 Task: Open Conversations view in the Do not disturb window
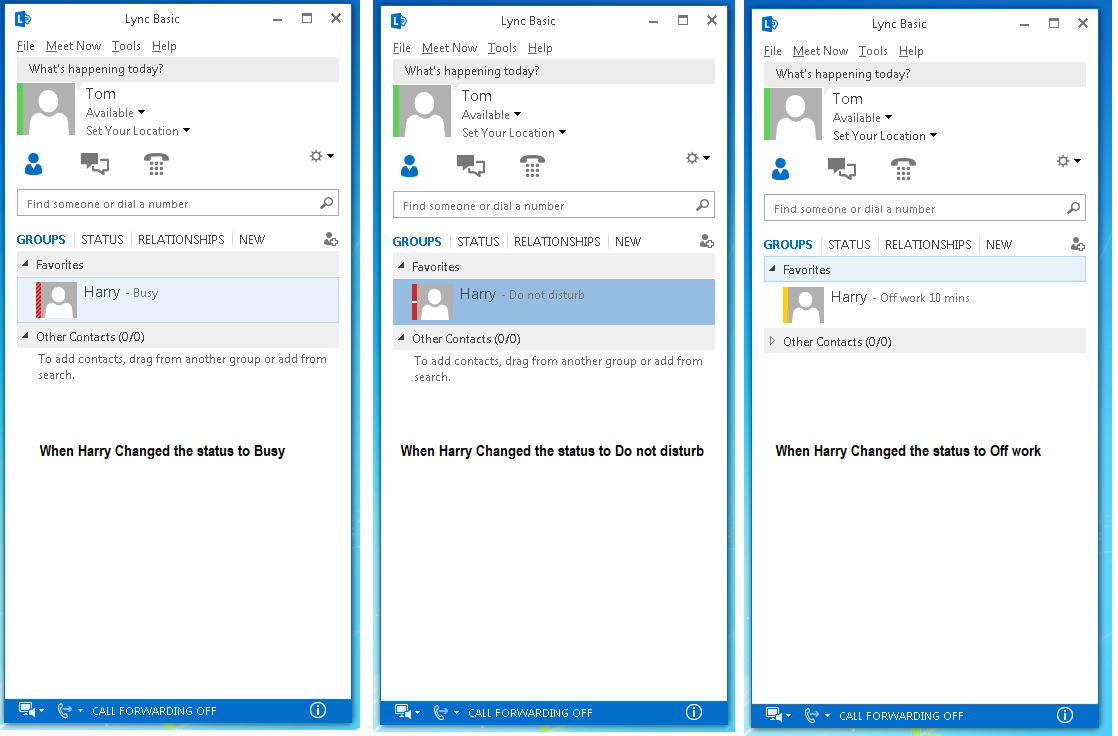point(471,166)
